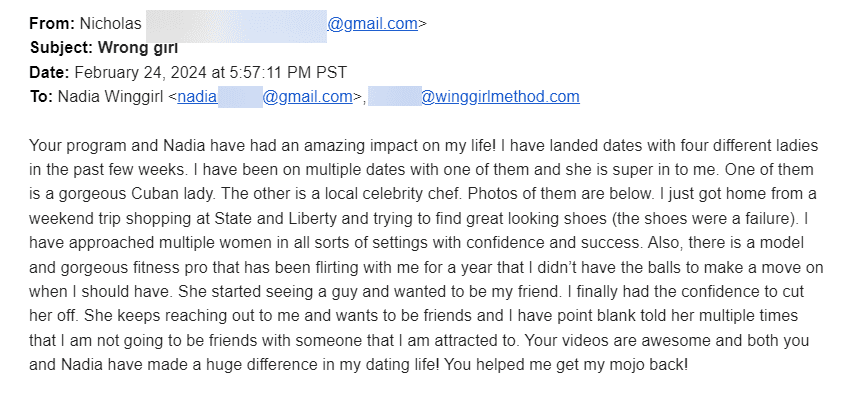This screenshot has width=848, height=395.
Task: Click the redacted box after nadia
Action: 240,96
